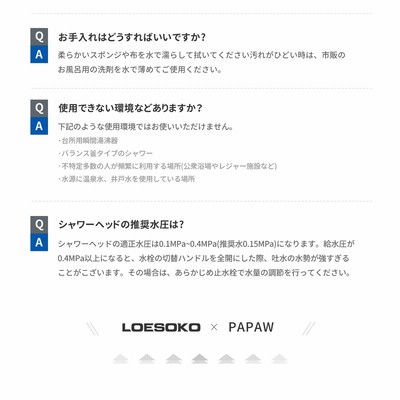
Task: Click the Q icon beside the 推奨水圧 question
Action: pyautogui.click(x=39, y=225)
